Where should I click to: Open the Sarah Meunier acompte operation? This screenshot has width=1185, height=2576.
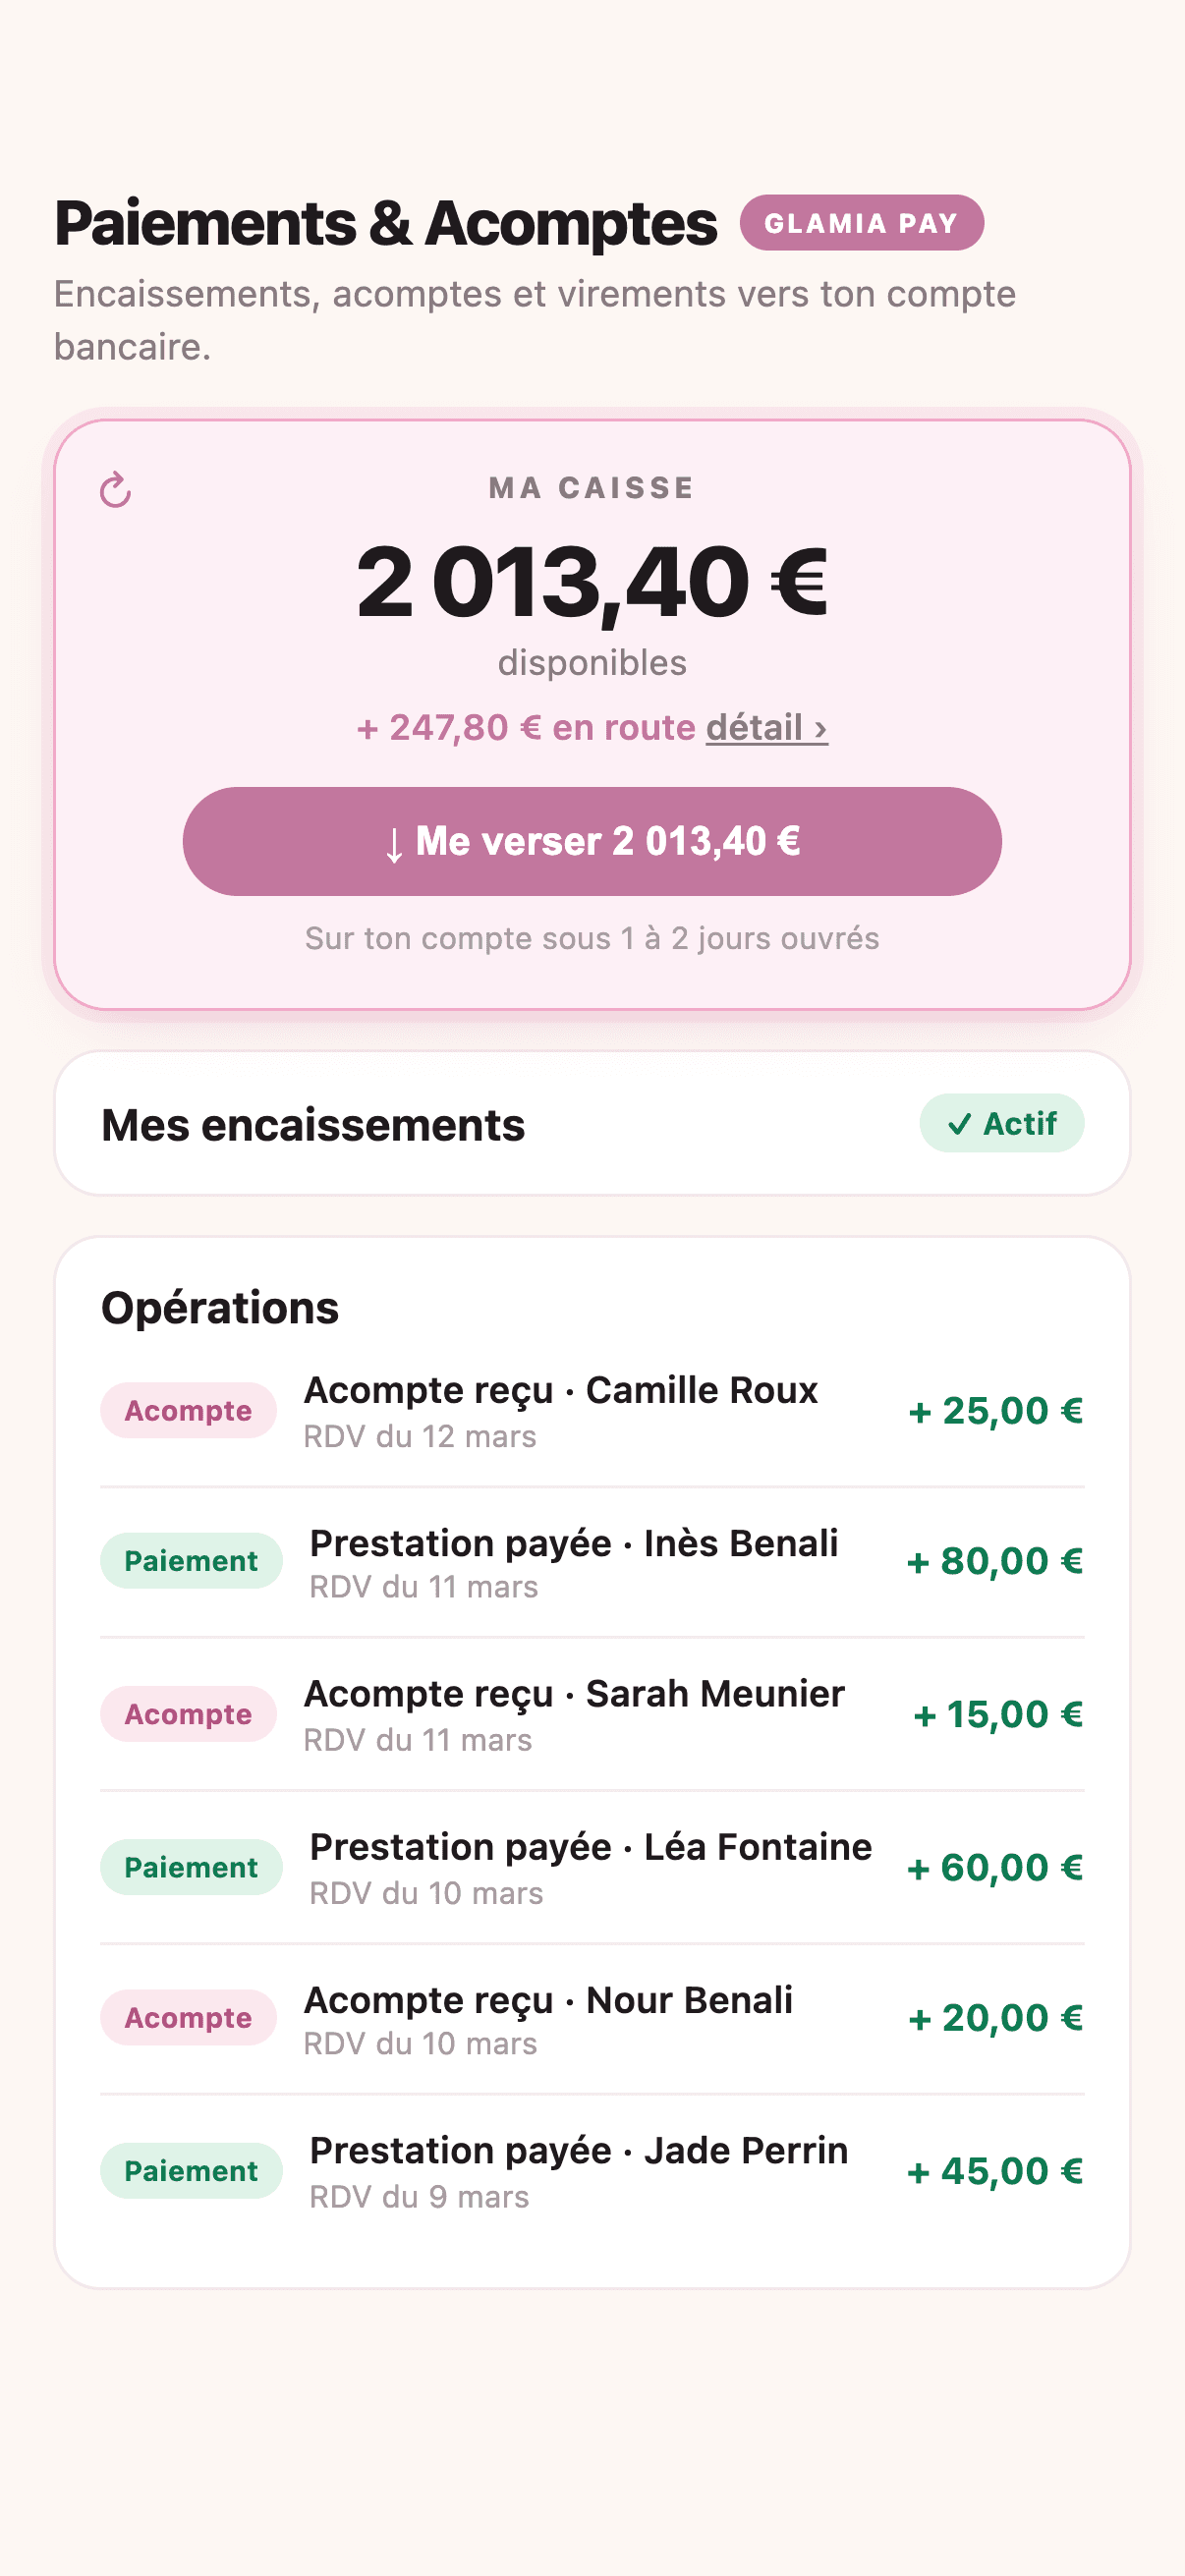point(592,1715)
